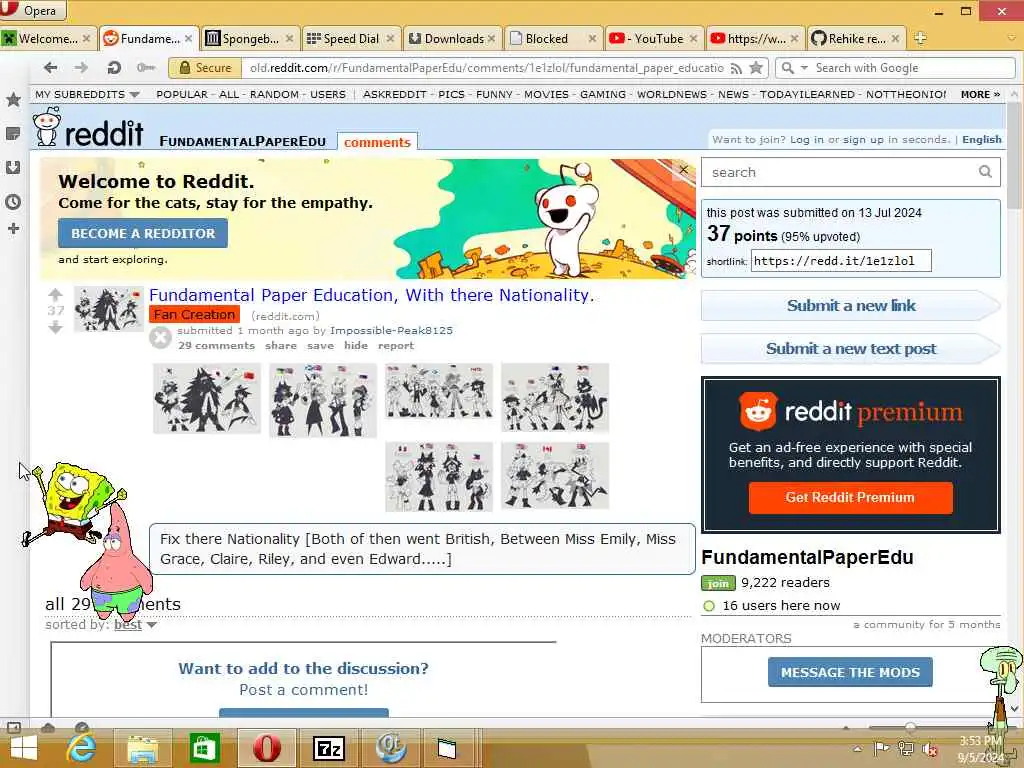Open Windows Store from taskbar
The height and width of the screenshot is (768, 1024).
(x=204, y=748)
